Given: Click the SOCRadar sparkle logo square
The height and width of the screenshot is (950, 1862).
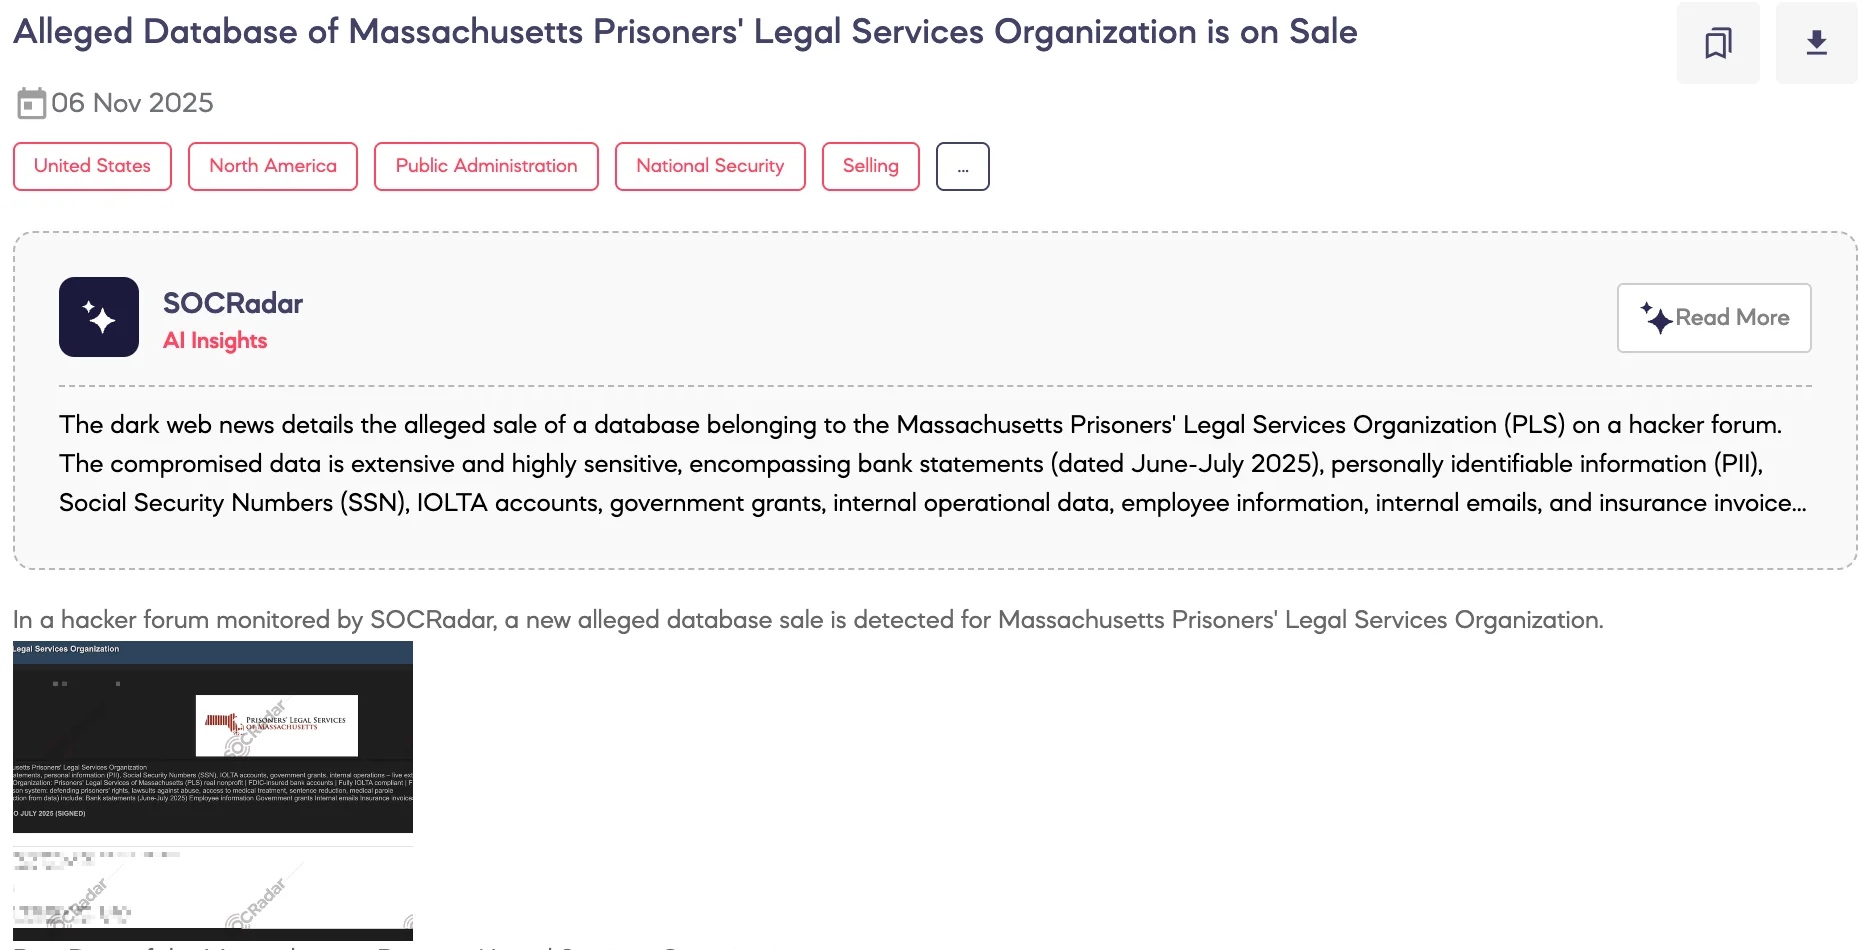Looking at the screenshot, I should click(99, 317).
